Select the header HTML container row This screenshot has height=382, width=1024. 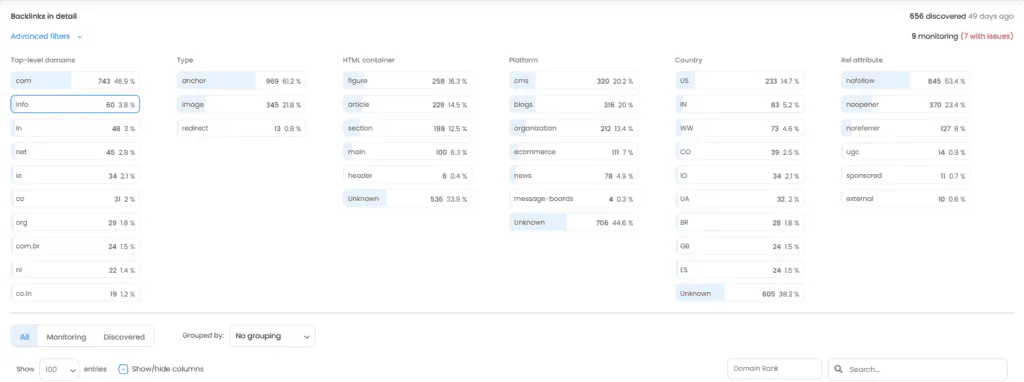[x=407, y=176]
